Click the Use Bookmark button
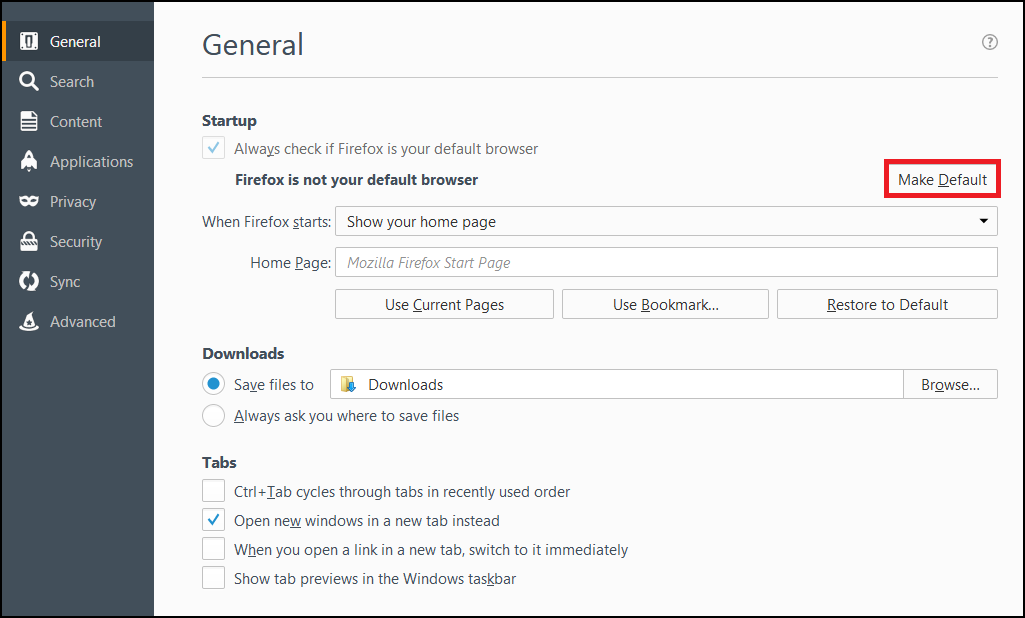 (665, 304)
